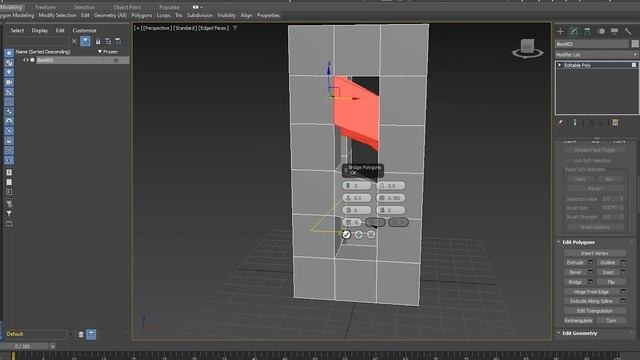The width and height of the screenshot is (640, 360).
Task: Click the Turn button
Action: (611, 320)
